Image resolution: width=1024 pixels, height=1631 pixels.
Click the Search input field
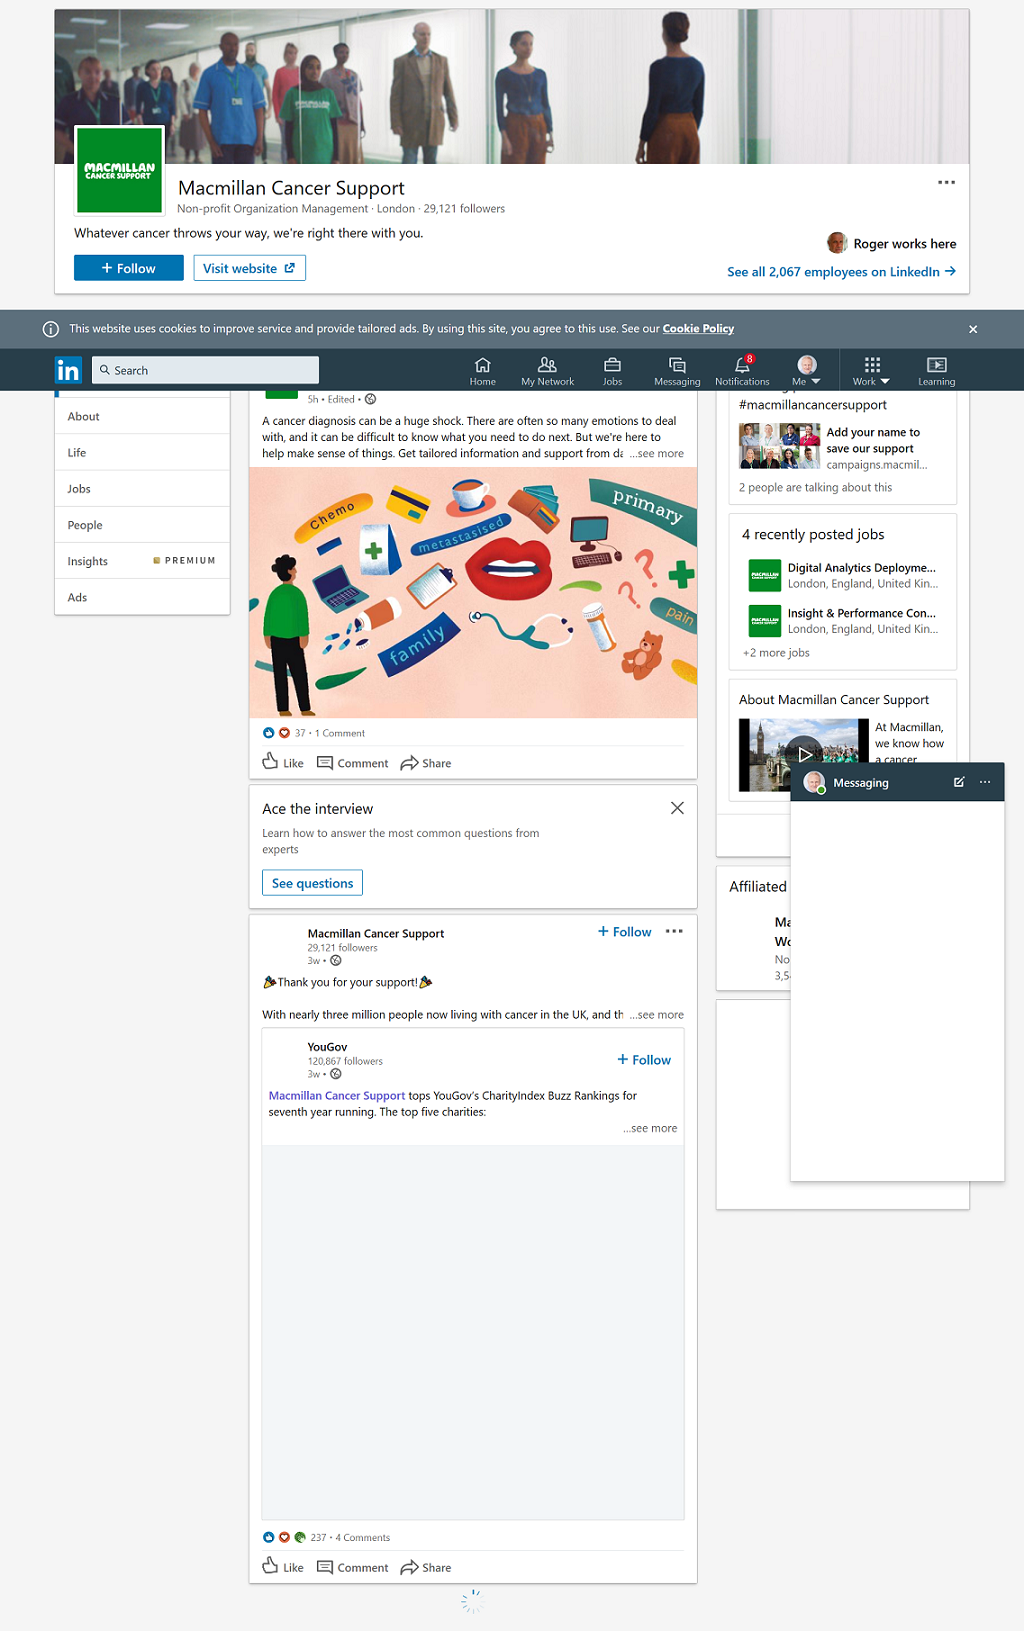click(x=206, y=370)
